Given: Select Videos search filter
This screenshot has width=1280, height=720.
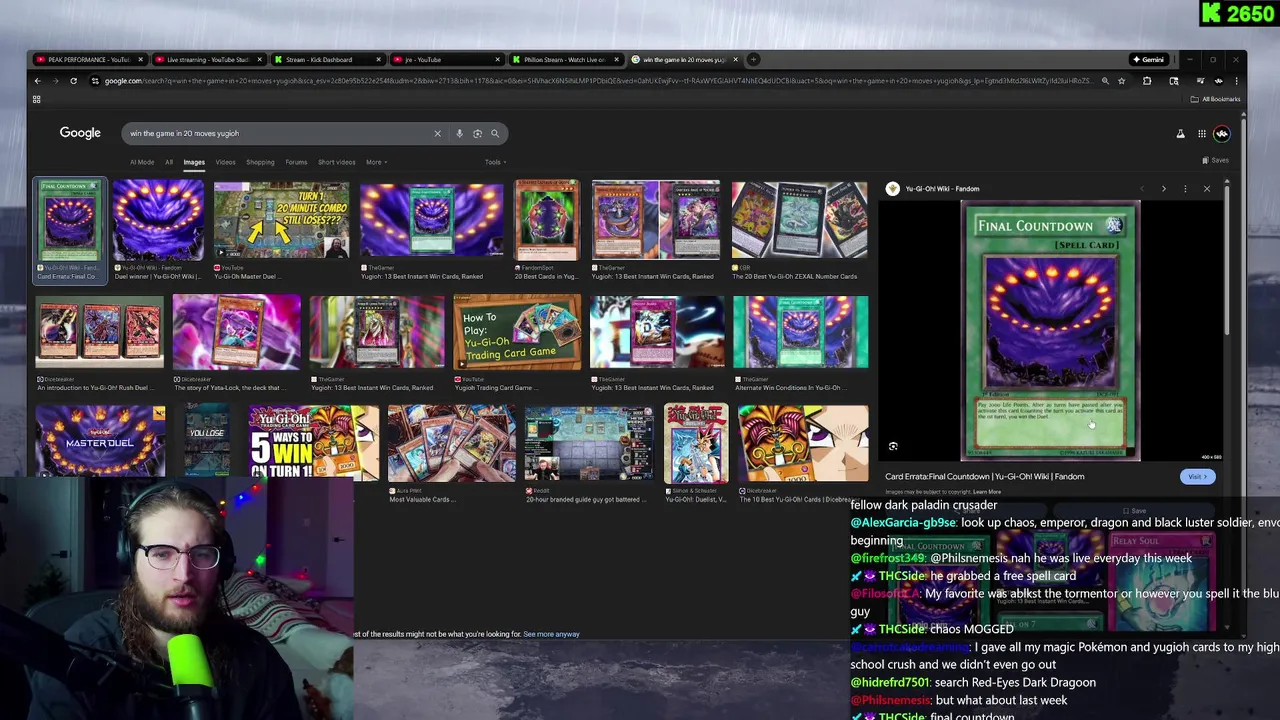Looking at the screenshot, I should point(225,162).
